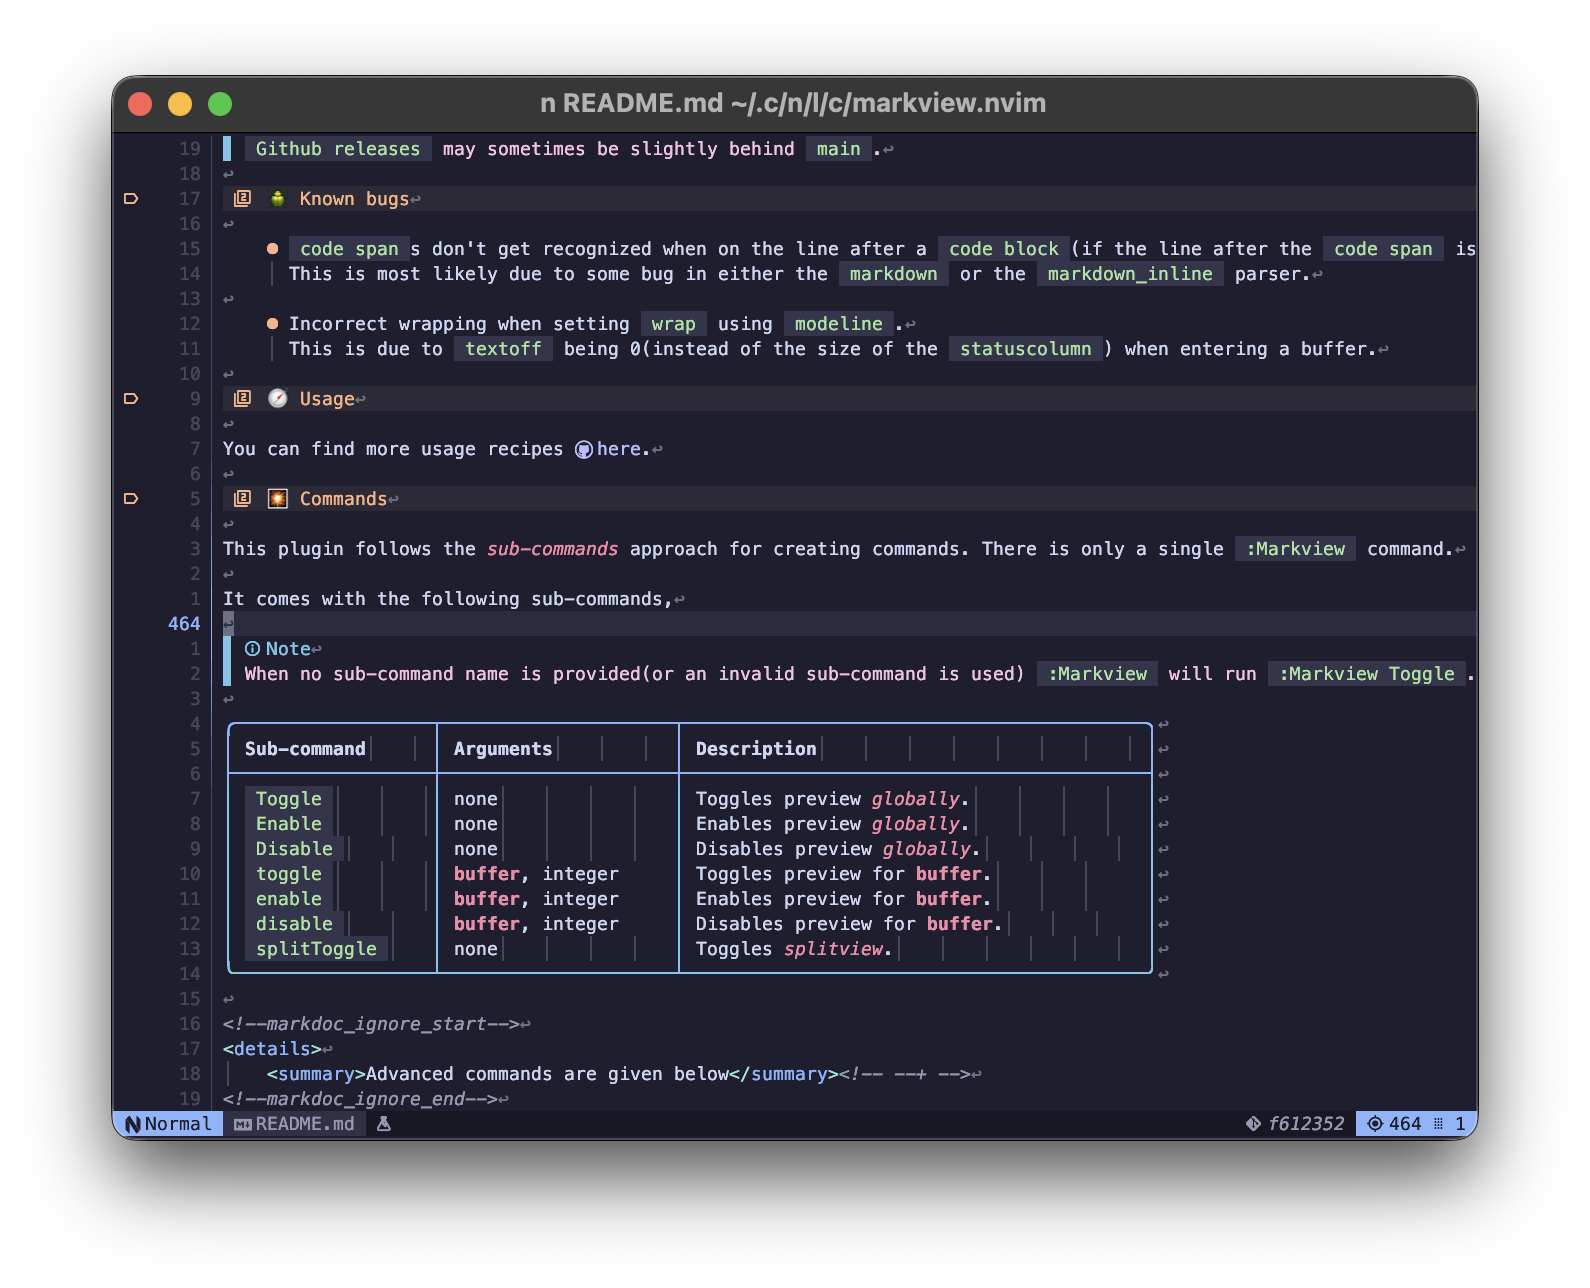The height and width of the screenshot is (1288, 1590).
Task: Click the 'code block' code span
Action: pyautogui.click(x=1004, y=249)
